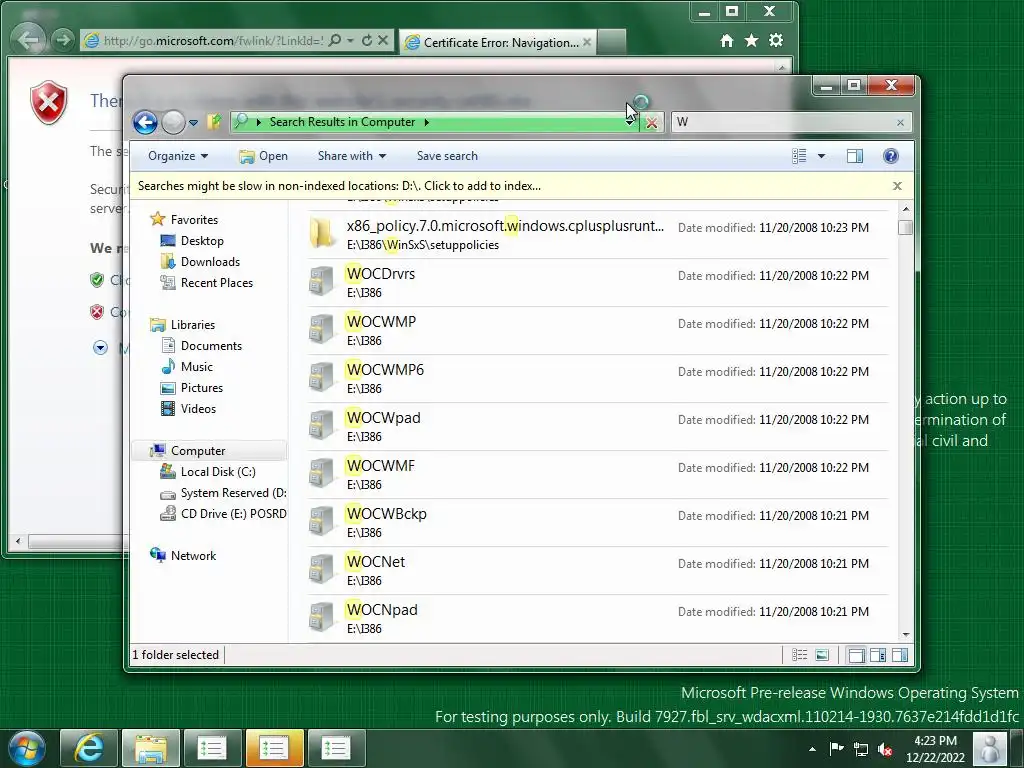The width and height of the screenshot is (1024, 768).
Task: Open Internet Explorer from the taskbar
Action: [x=89, y=748]
